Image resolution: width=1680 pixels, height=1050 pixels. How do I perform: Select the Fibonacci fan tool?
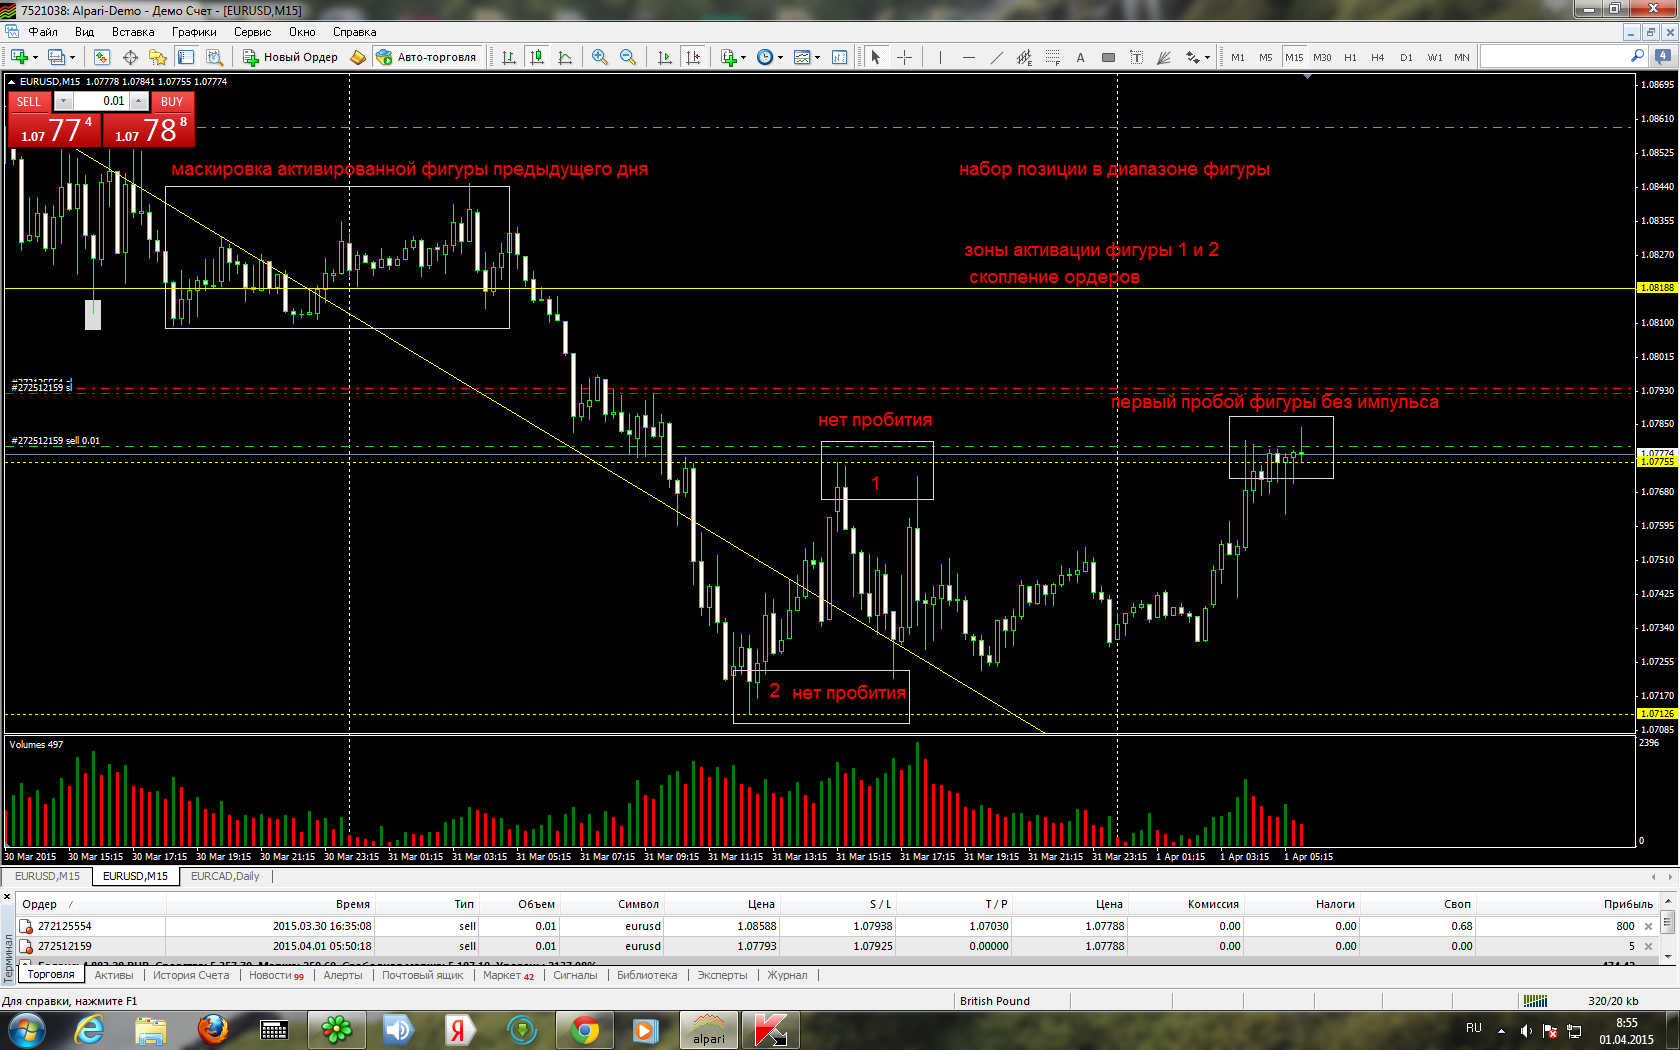1164,57
